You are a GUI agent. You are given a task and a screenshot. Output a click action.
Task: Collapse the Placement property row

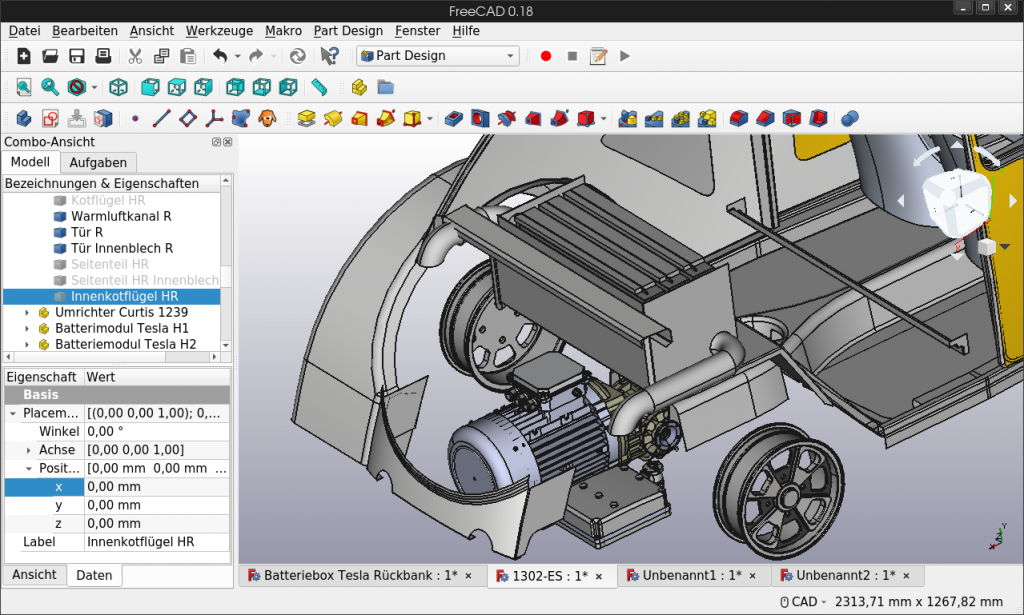click(x=12, y=413)
